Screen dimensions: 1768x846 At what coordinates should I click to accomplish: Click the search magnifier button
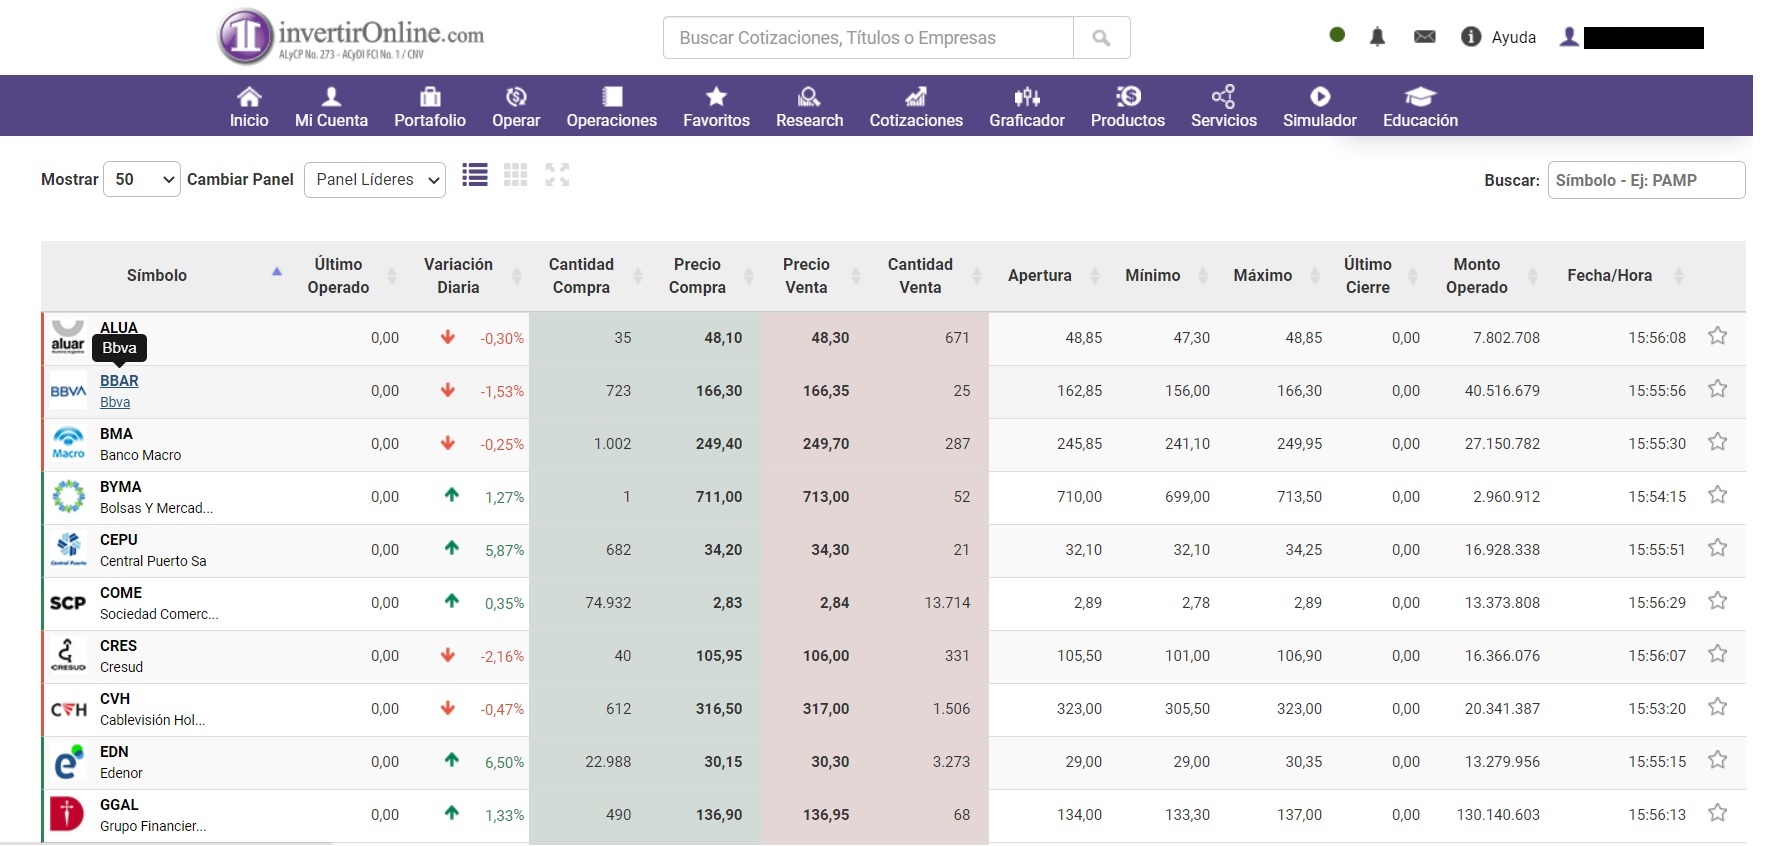(1101, 38)
